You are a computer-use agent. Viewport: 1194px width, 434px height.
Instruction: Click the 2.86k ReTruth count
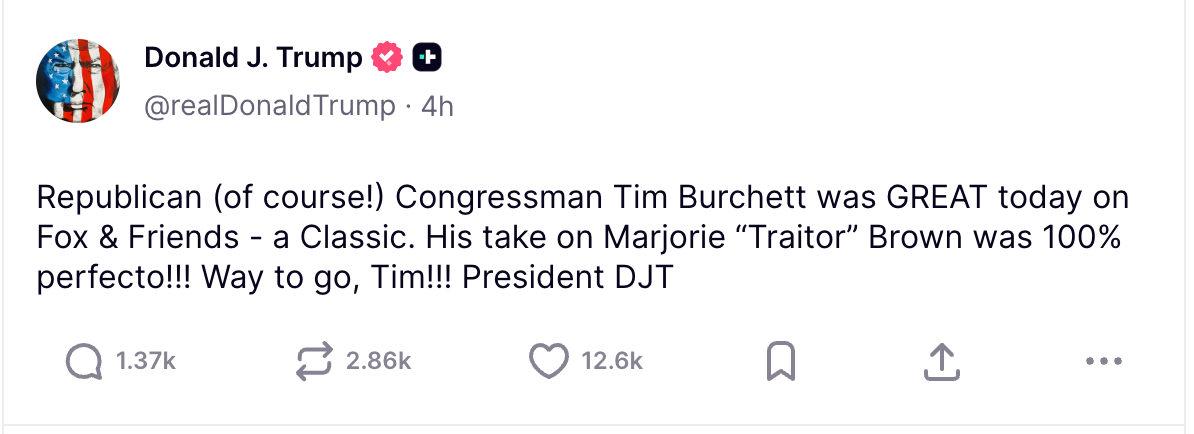[378, 362]
